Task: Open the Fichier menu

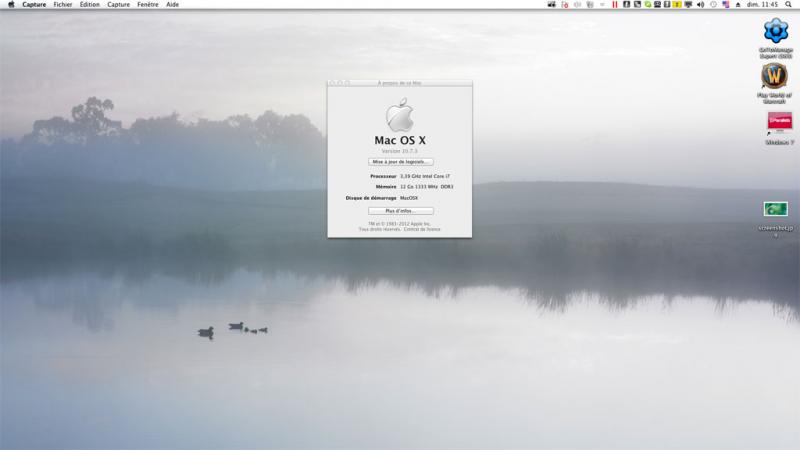Action: [x=63, y=4]
